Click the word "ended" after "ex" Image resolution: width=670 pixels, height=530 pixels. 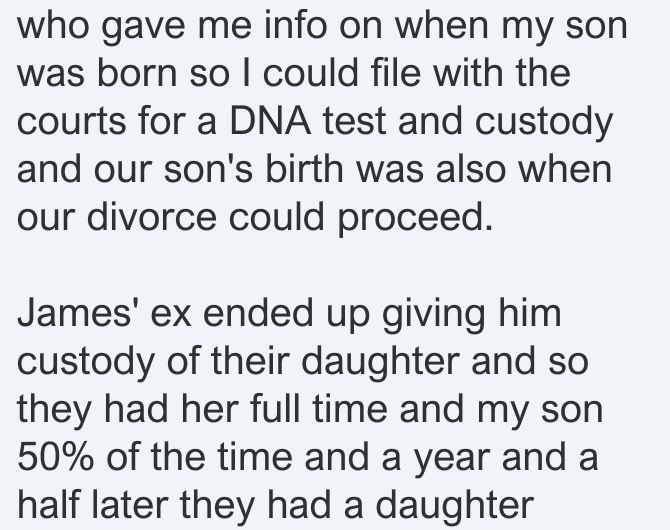tap(258, 313)
